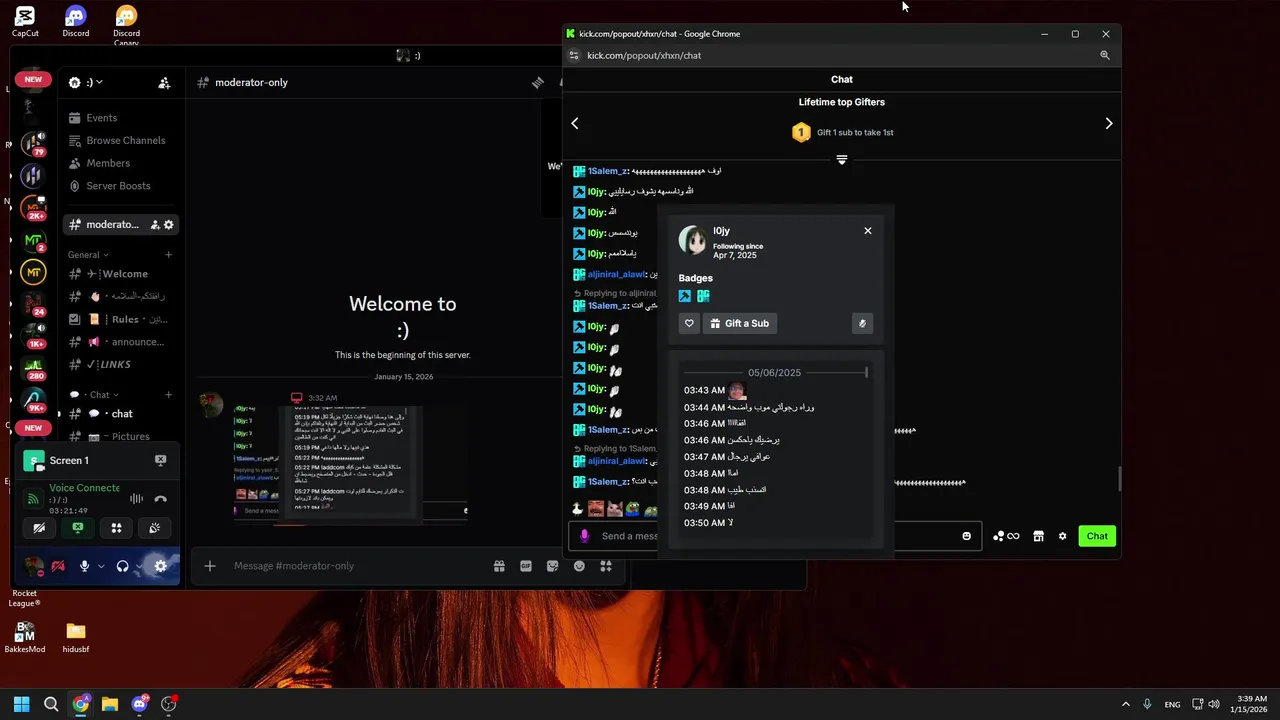Click Kick chat window scrollbar

coord(1119,479)
